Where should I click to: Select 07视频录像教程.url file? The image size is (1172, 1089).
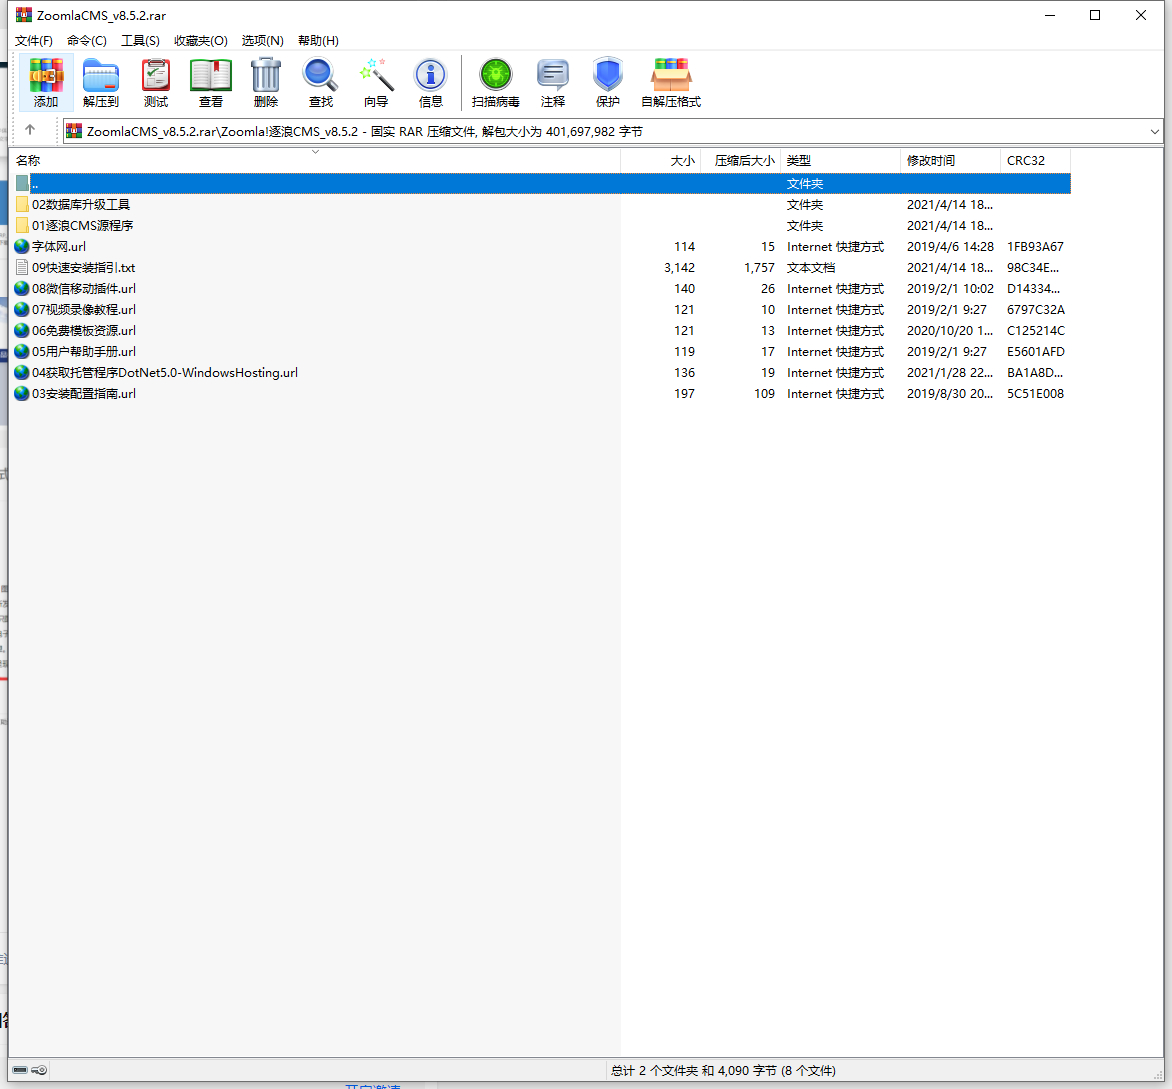[x=84, y=309]
